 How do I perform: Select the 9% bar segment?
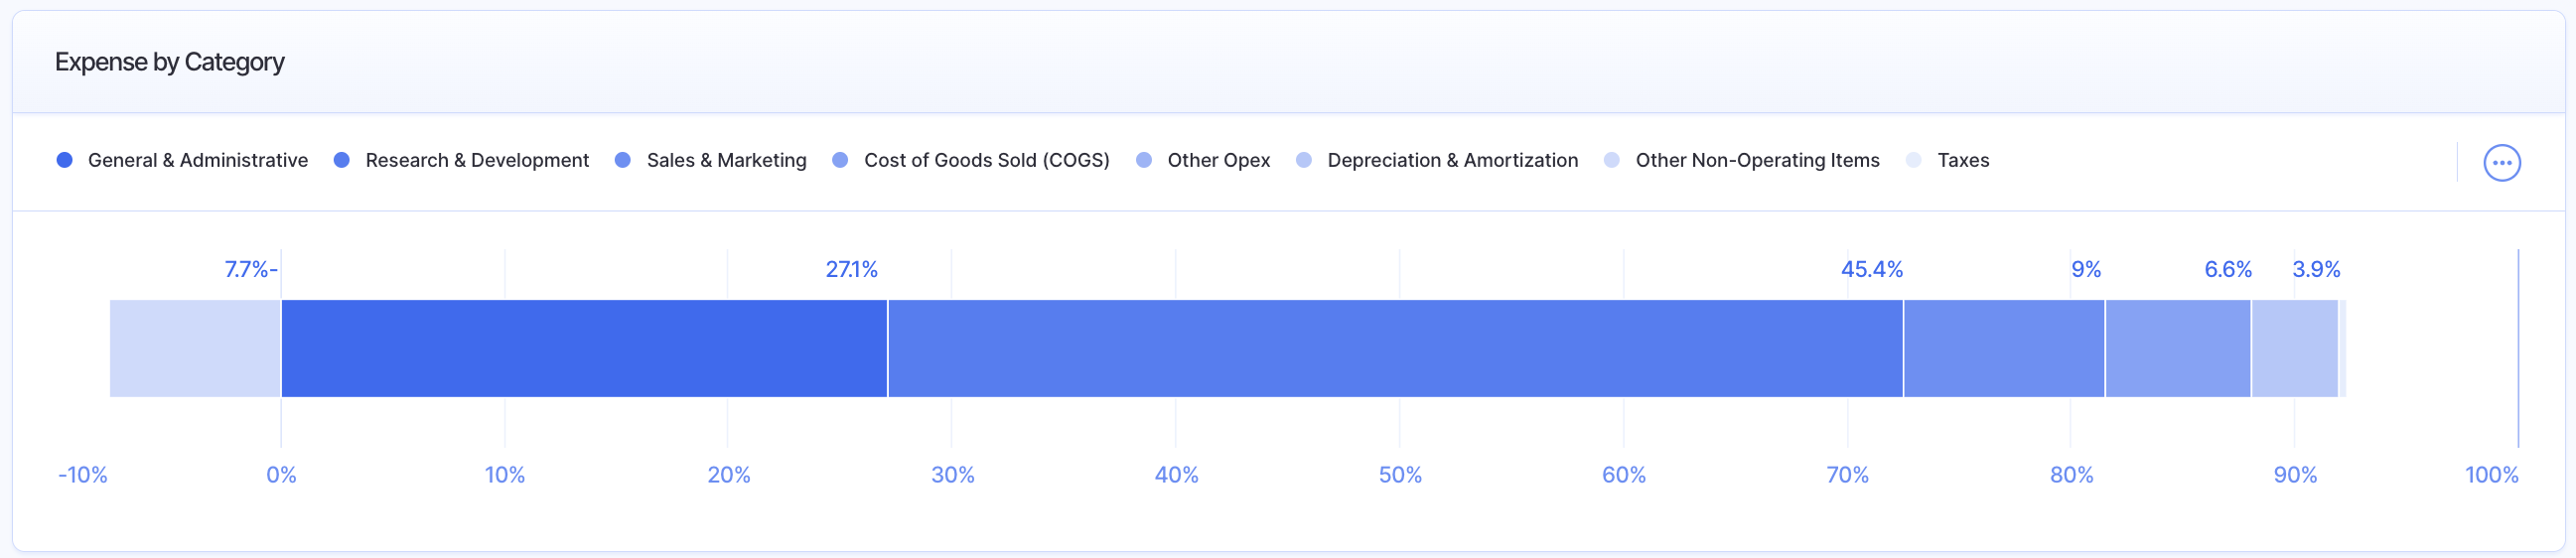point(2003,348)
